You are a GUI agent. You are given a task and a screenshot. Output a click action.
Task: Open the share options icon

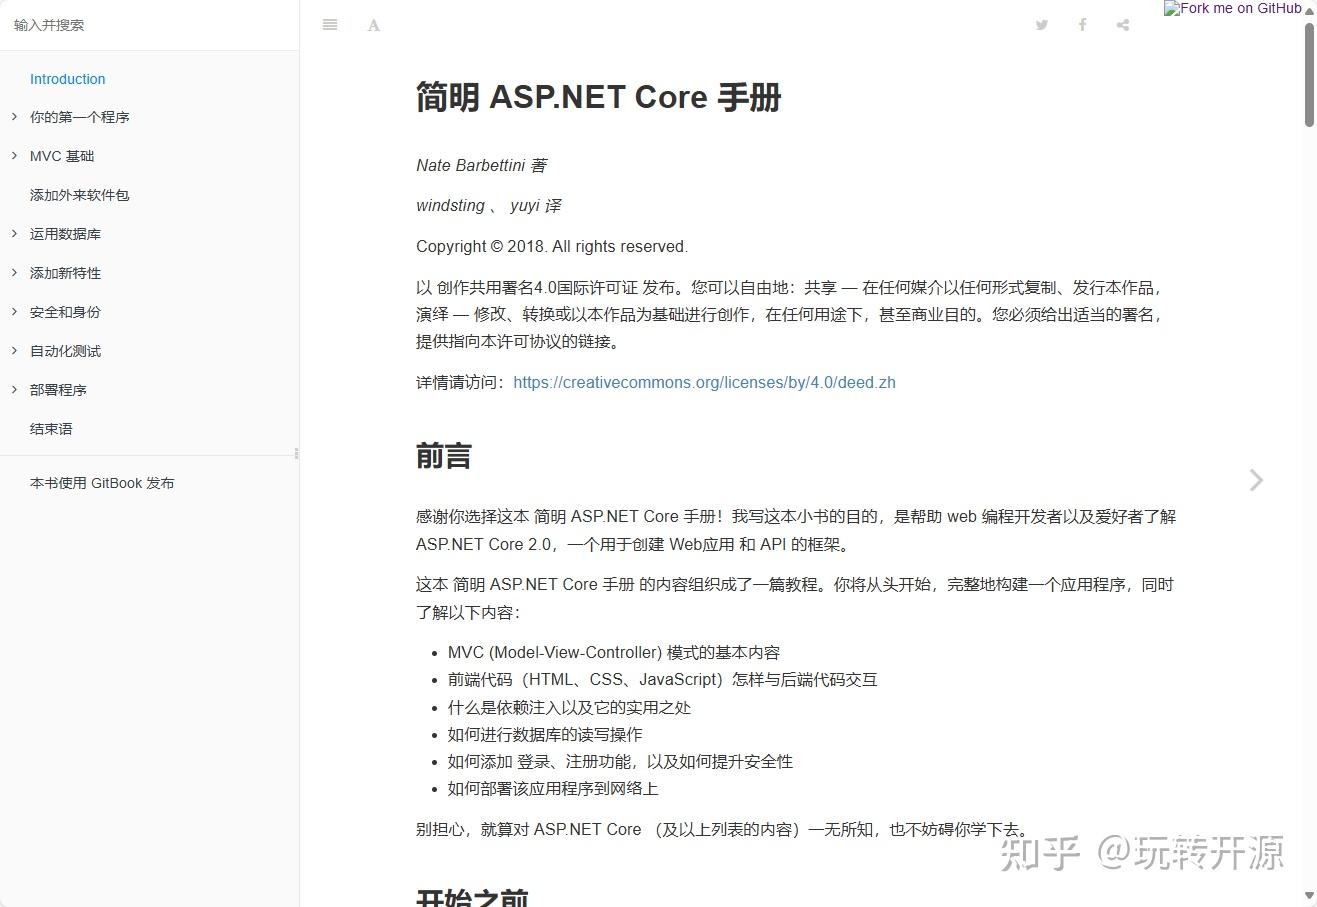[1123, 25]
